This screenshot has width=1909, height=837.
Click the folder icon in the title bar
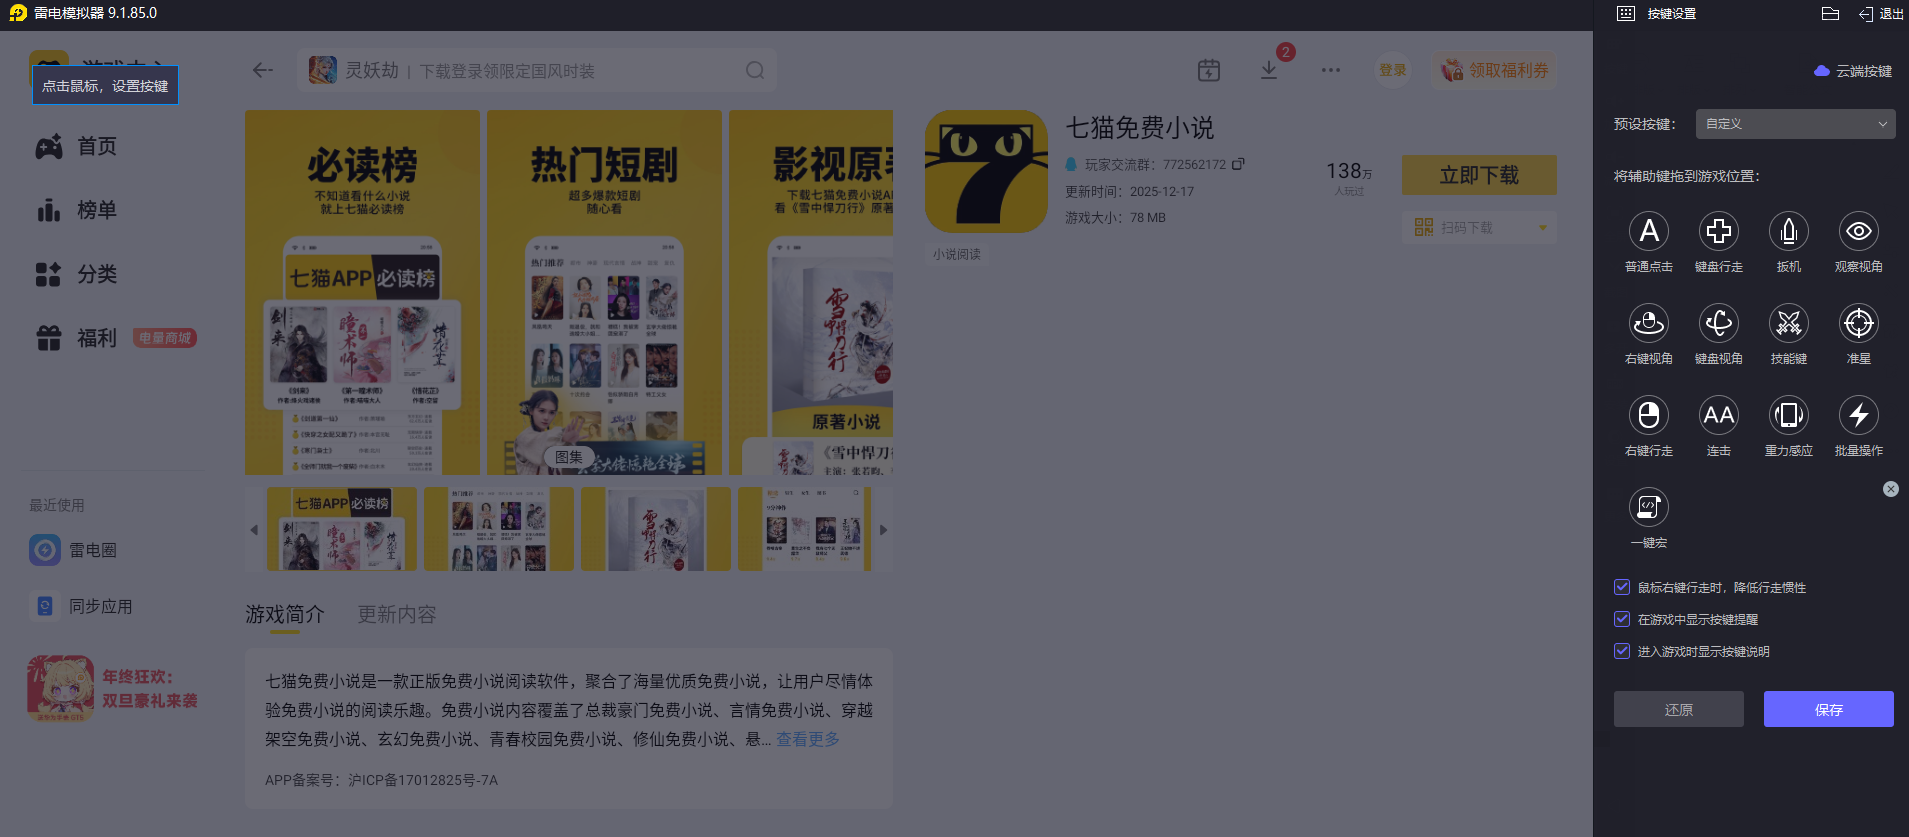[1830, 14]
